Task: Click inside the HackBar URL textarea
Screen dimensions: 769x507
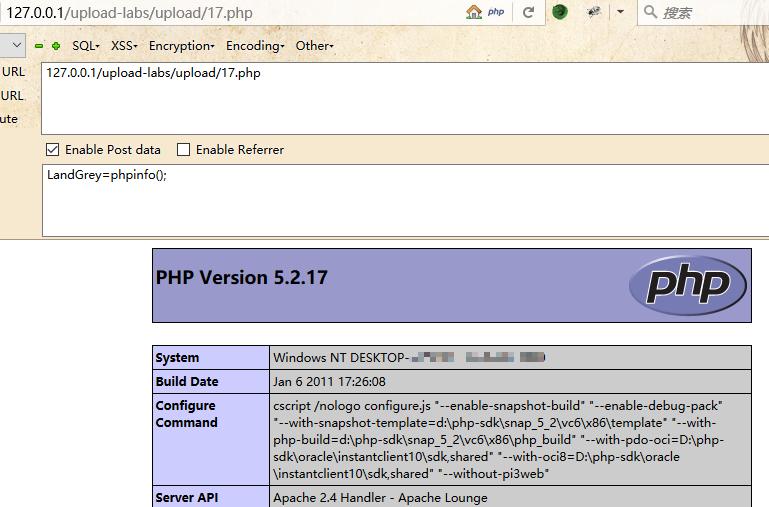Action: tap(405, 98)
